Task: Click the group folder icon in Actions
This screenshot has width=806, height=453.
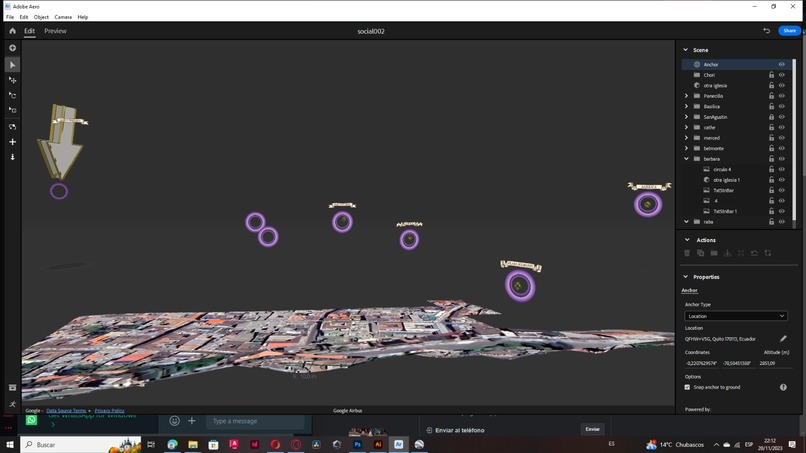Action: coord(714,253)
